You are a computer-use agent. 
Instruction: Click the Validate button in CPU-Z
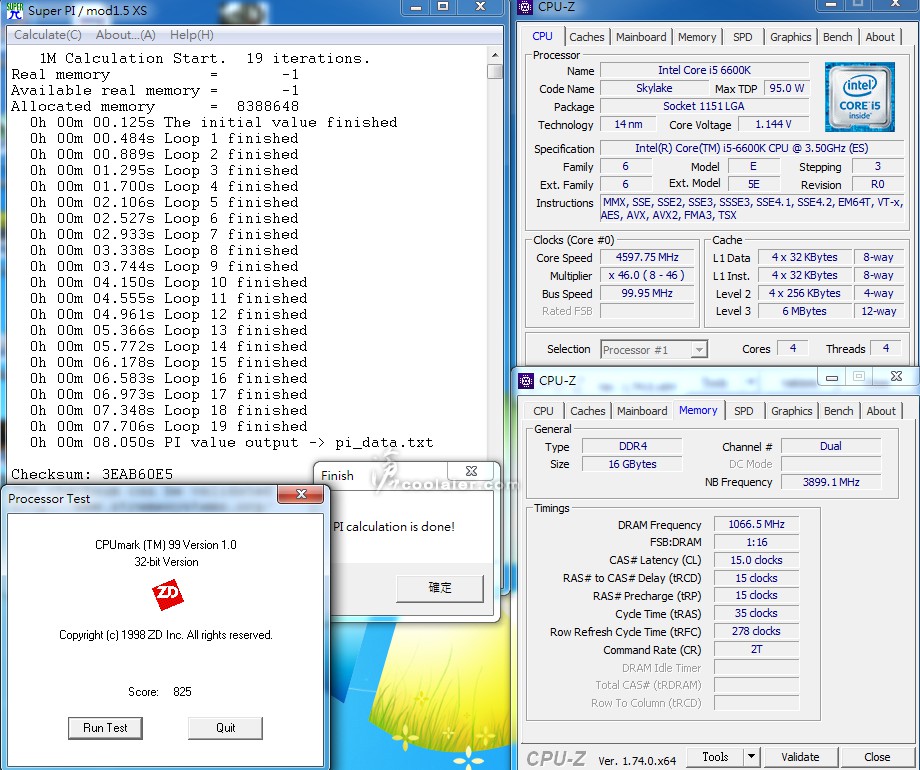(x=800, y=757)
